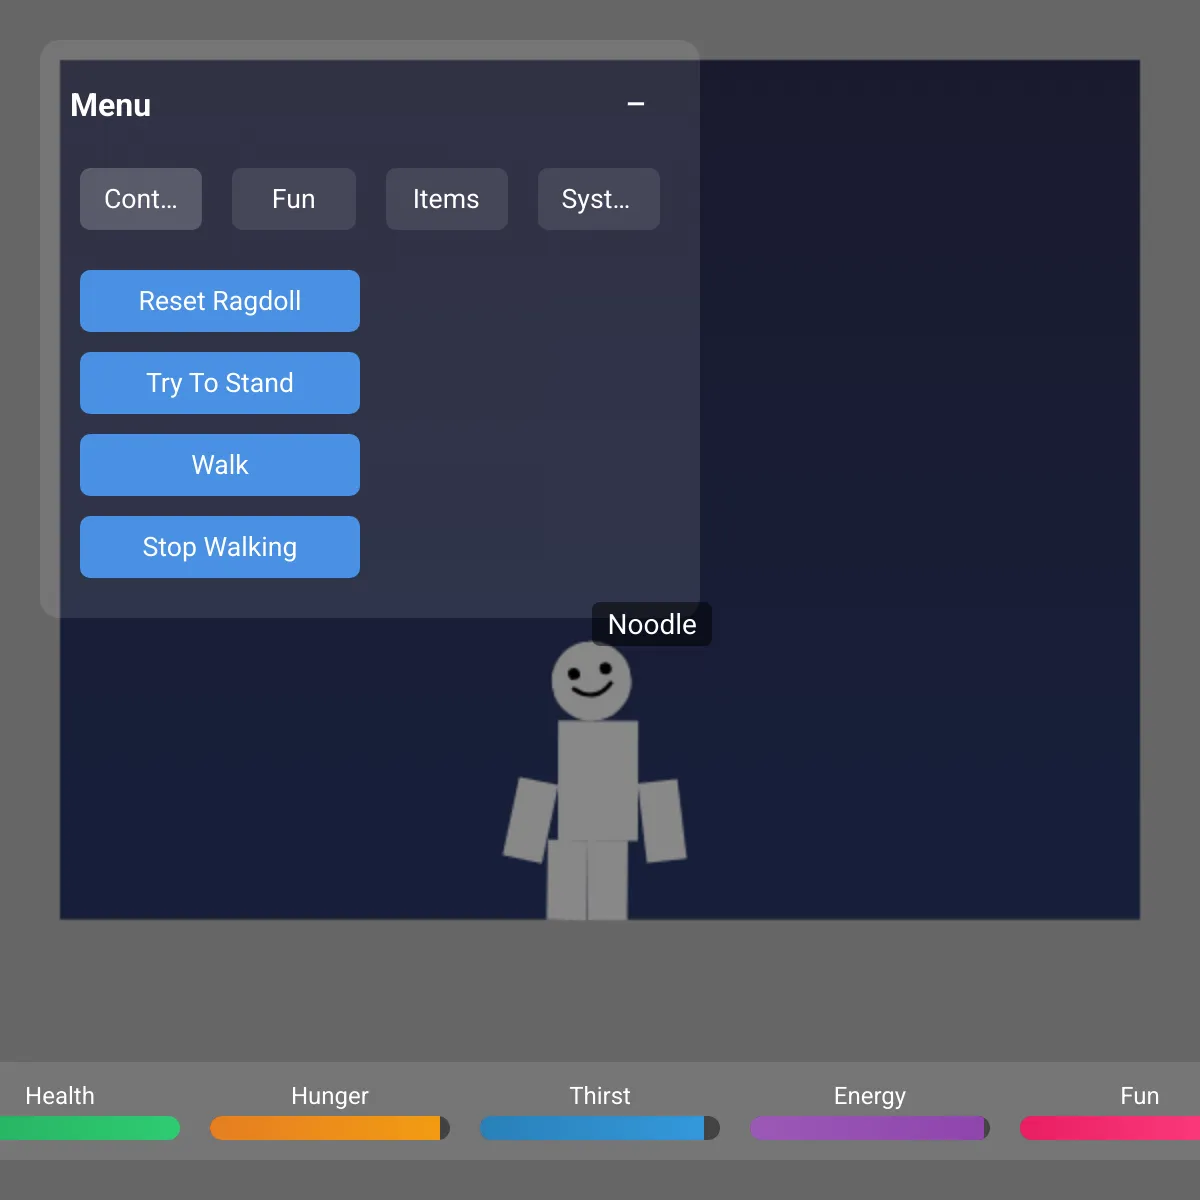Image resolution: width=1200 pixels, height=1200 pixels.
Task: Click the blue Thirst bar
Action: pos(600,1128)
